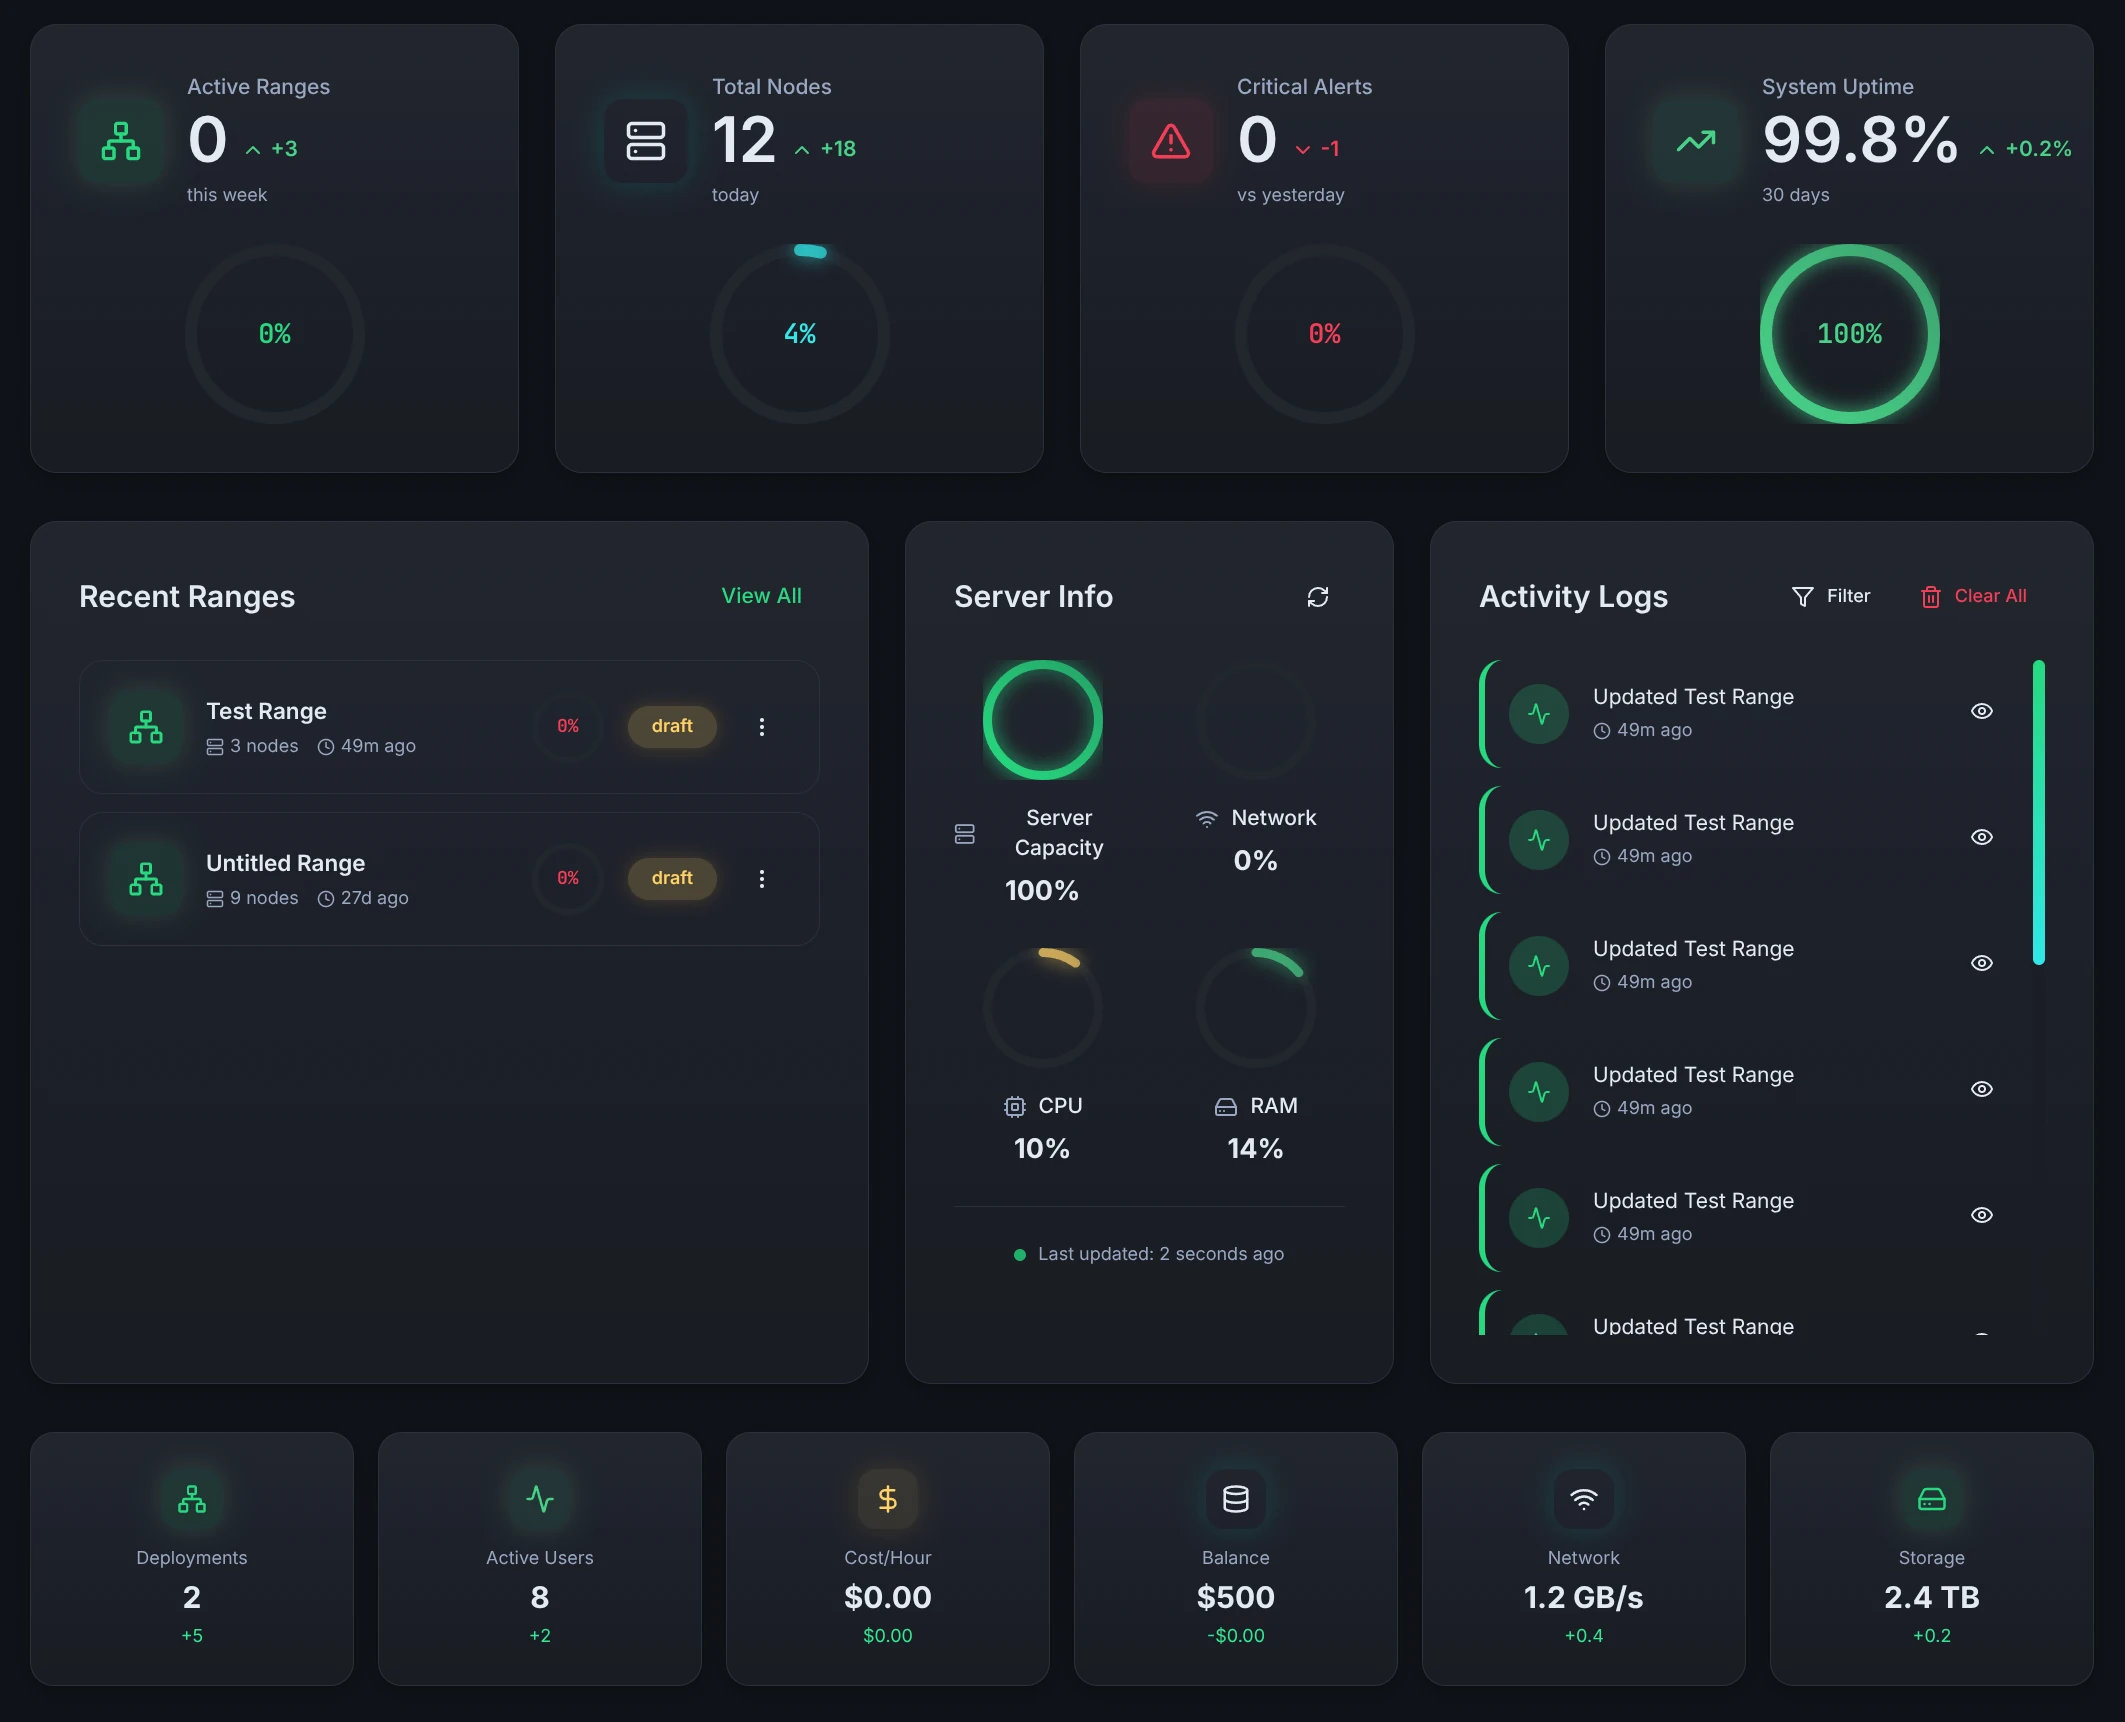Click the Active Ranges network icon
This screenshot has height=1722, width=2125.
121,141
